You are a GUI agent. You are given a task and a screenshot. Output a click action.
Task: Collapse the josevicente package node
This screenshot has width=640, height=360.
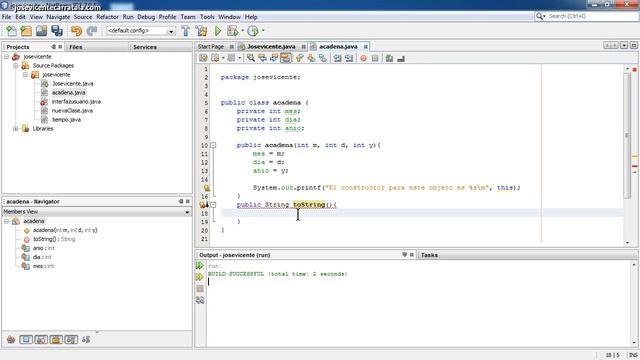(25, 75)
